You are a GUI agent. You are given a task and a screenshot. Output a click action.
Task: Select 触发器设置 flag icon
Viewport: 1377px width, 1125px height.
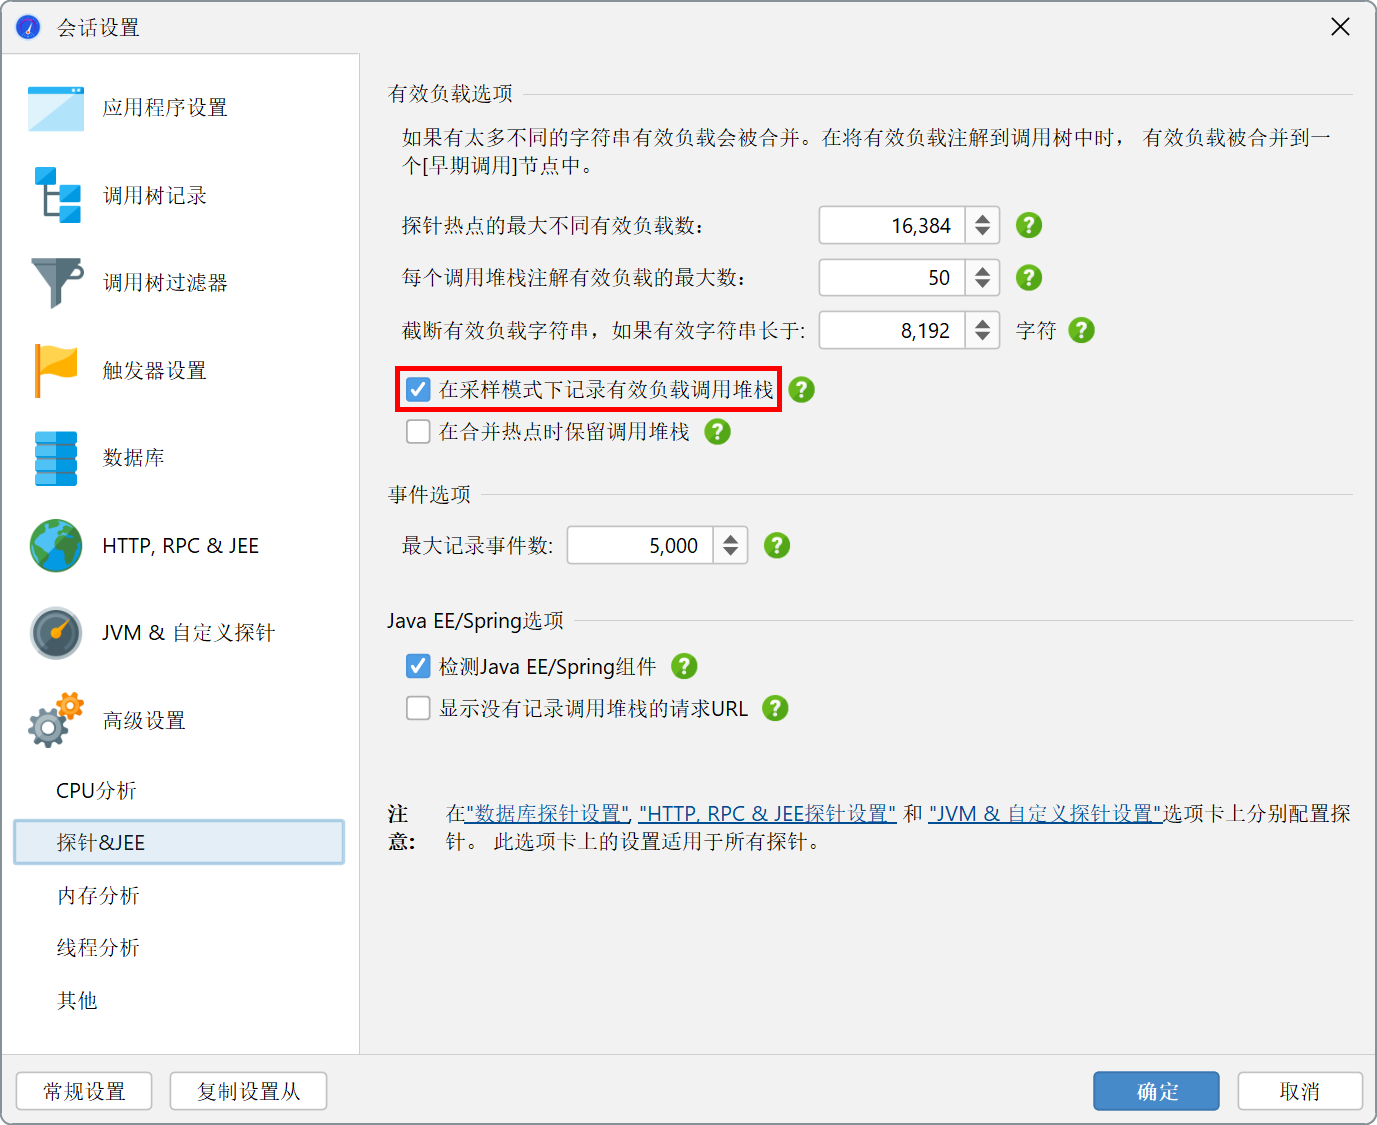[x=56, y=370]
